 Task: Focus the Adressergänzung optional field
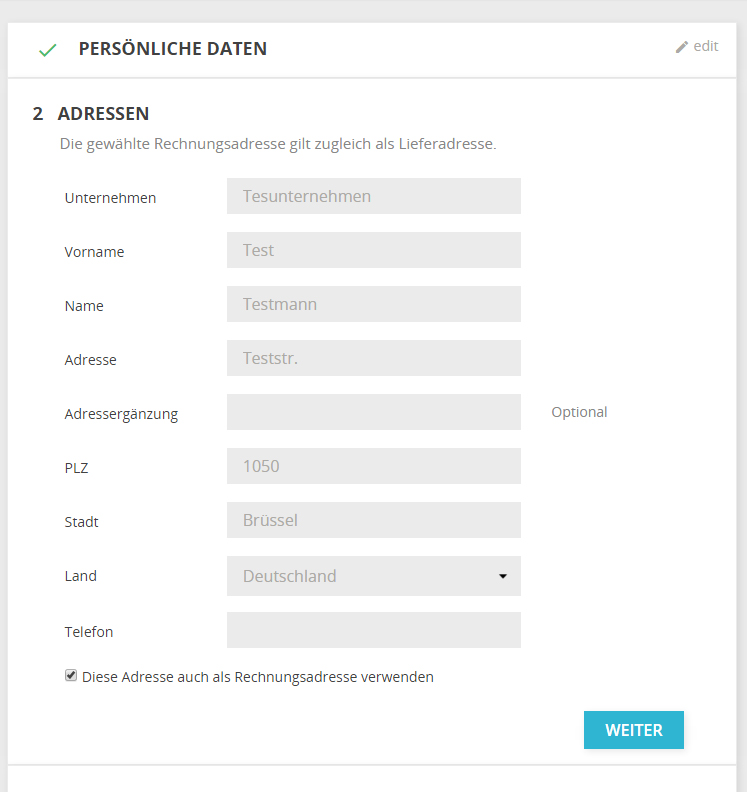point(373,412)
